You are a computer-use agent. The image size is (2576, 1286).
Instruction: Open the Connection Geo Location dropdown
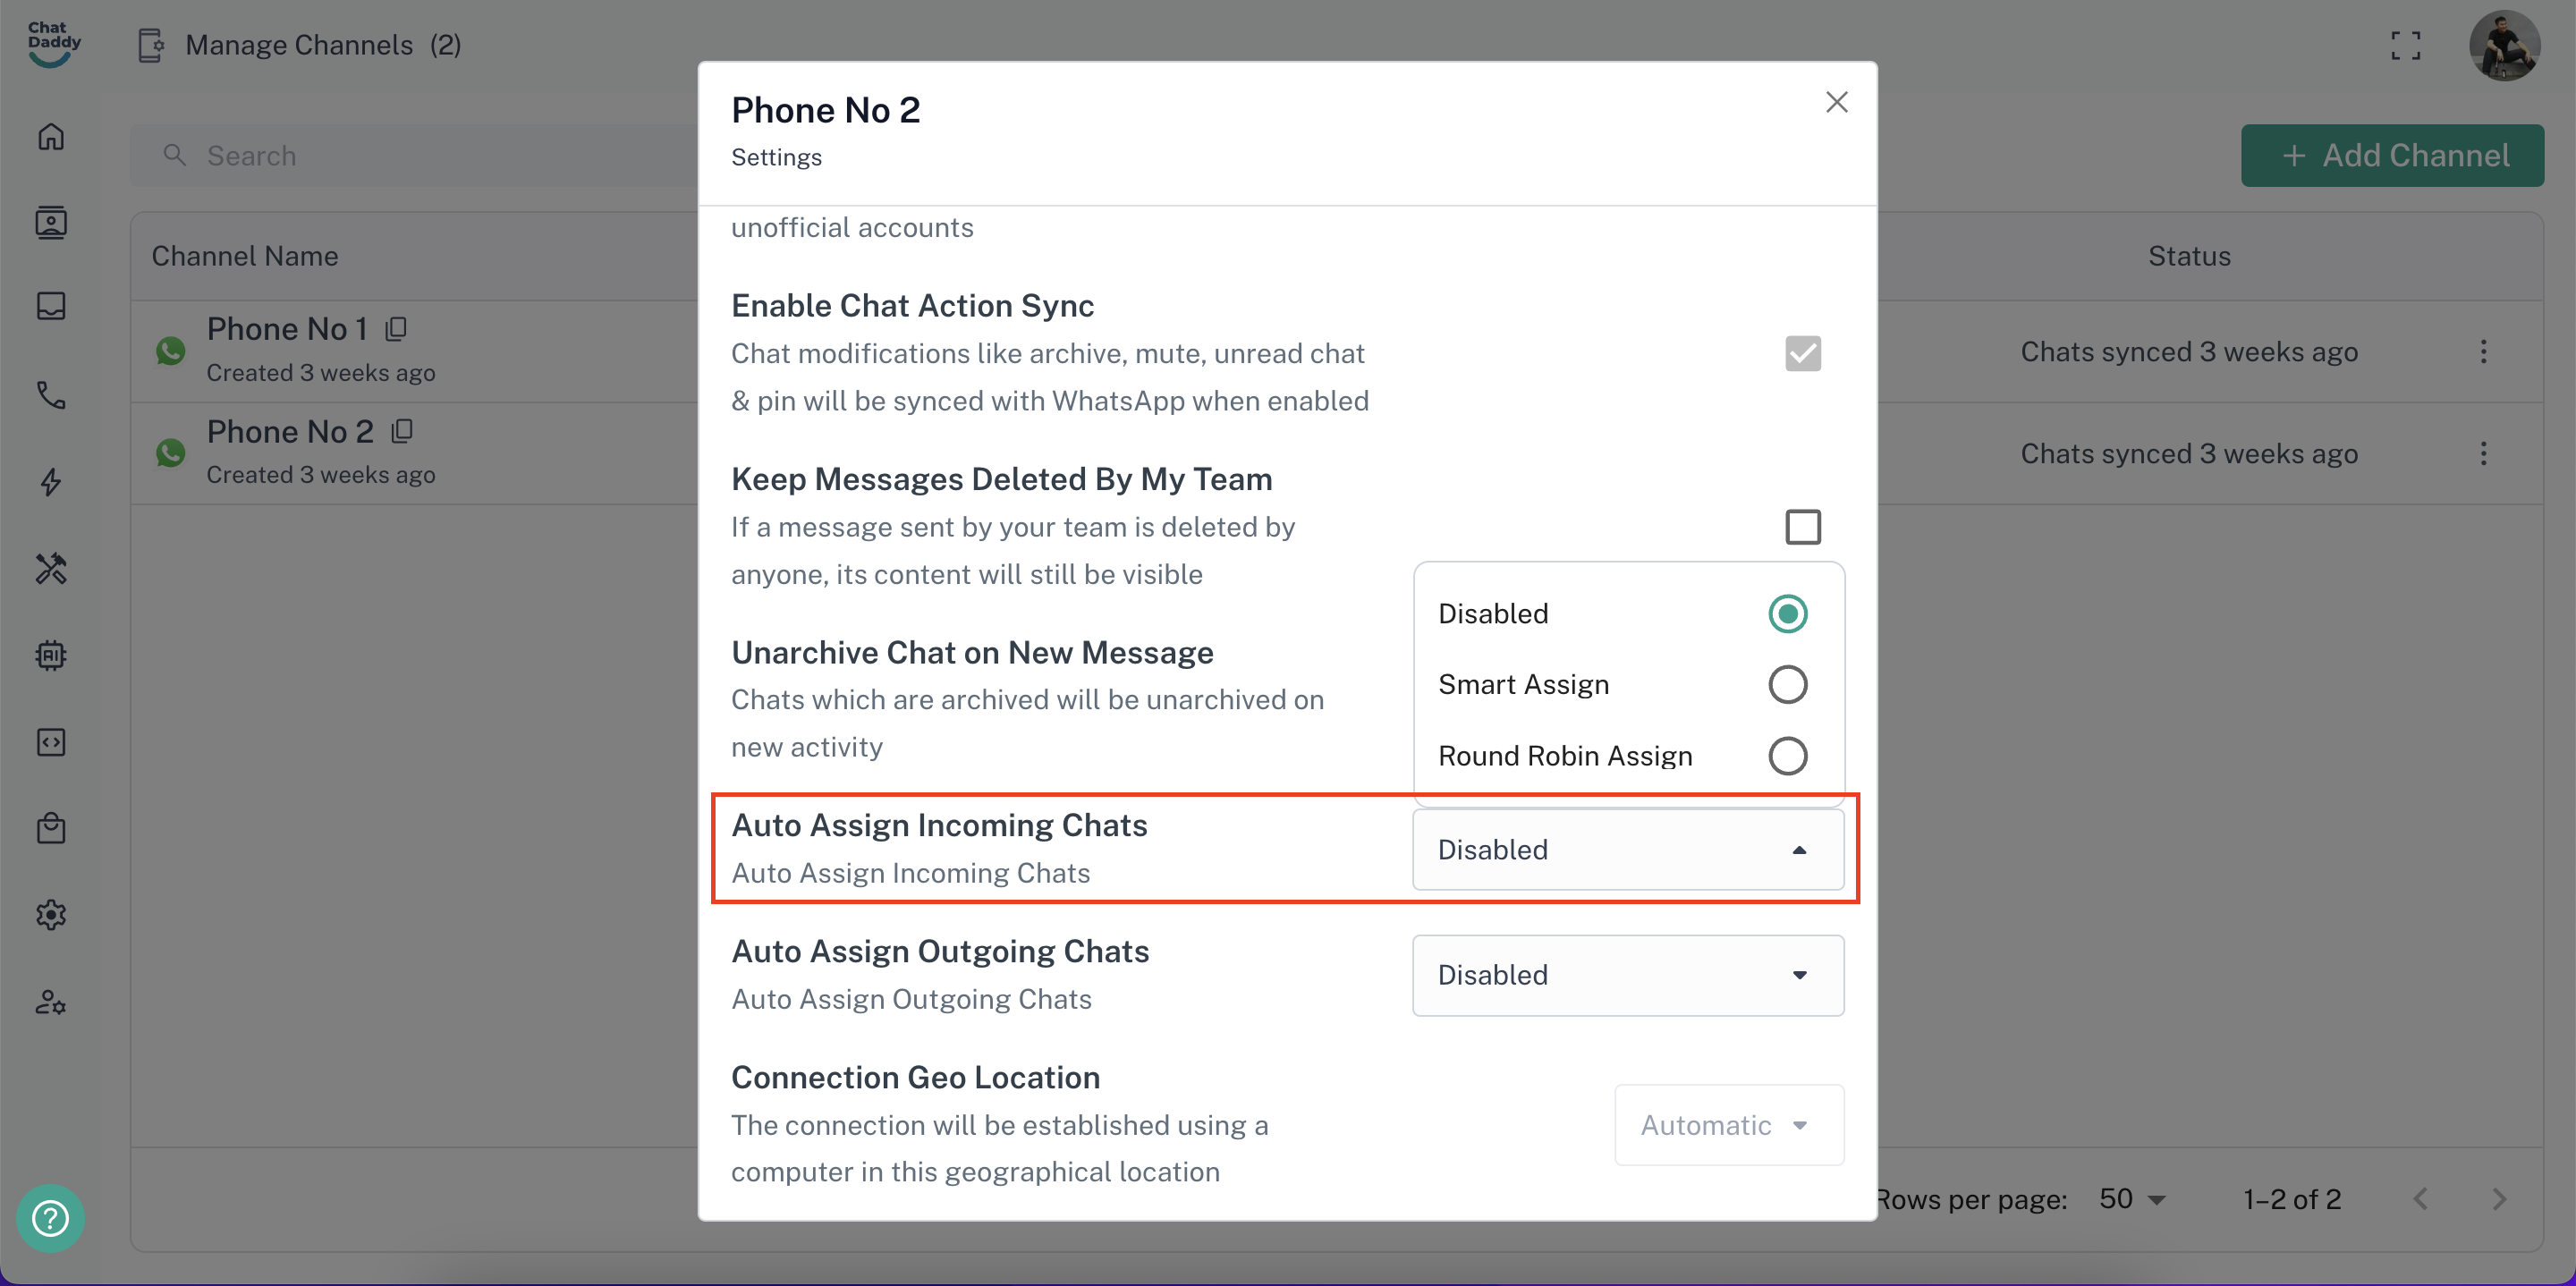(x=1728, y=1125)
